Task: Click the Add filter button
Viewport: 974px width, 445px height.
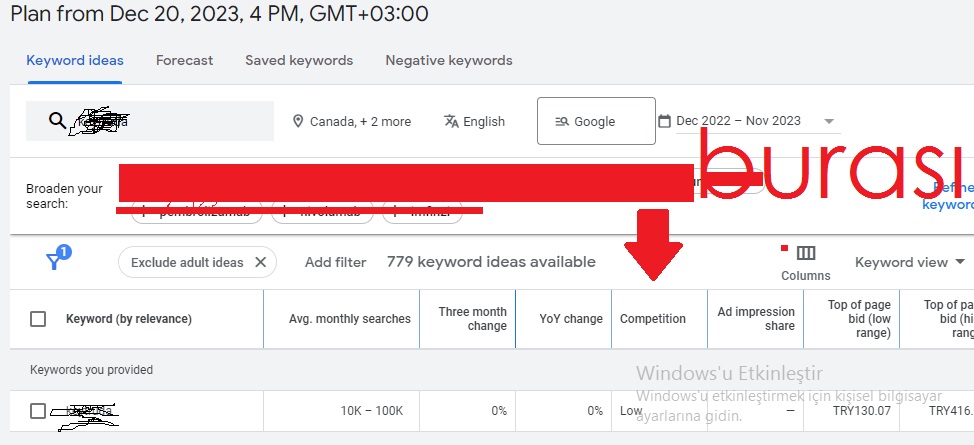Action: point(335,262)
